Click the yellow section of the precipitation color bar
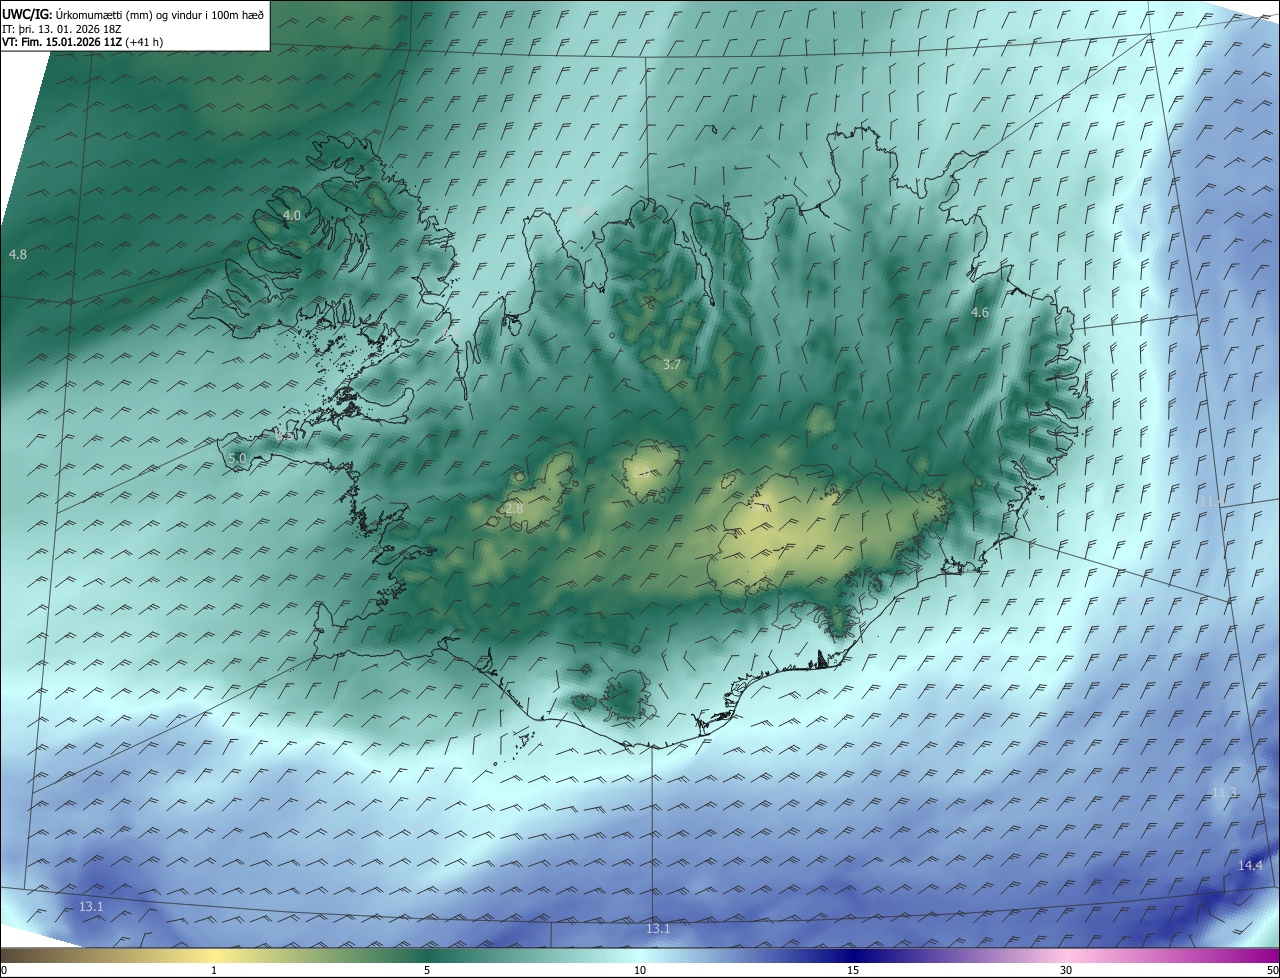 pyautogui.click(x=214, y=955)
